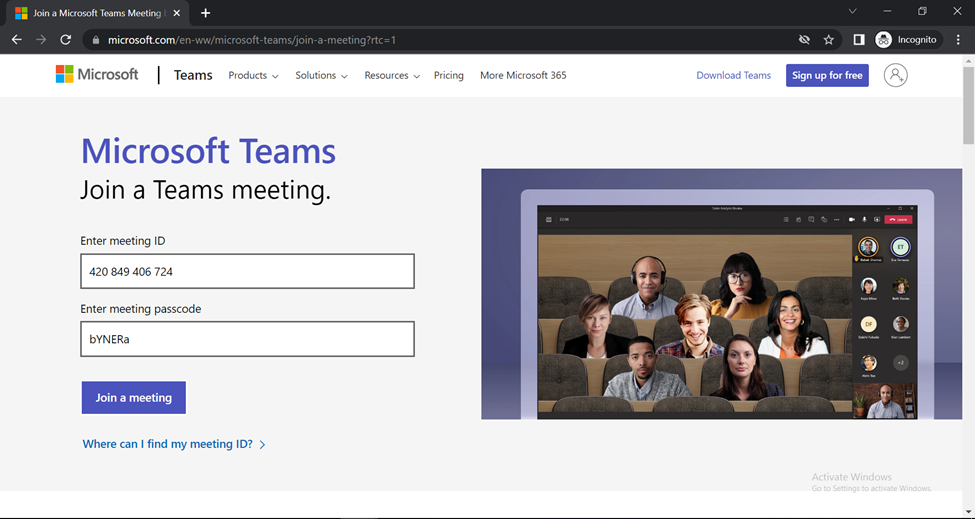
Task: Expand the Solutions dropdown menu
Action: [321, 75]
